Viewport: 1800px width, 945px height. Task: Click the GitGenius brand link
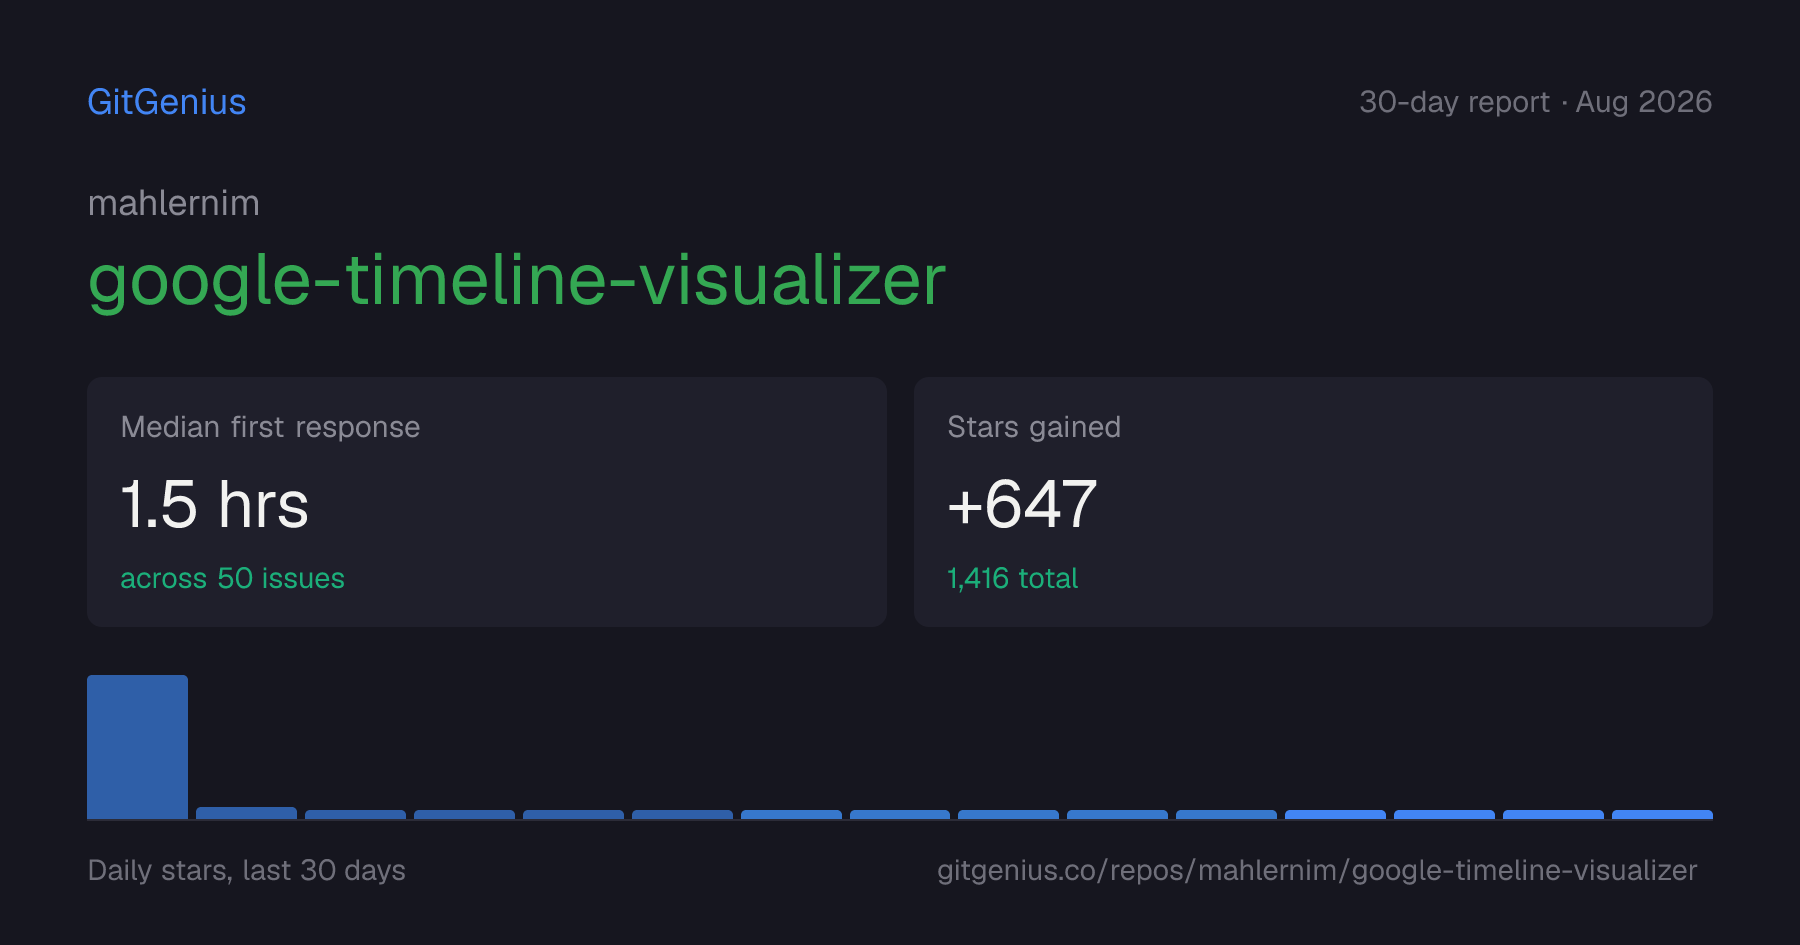point(167,102)
